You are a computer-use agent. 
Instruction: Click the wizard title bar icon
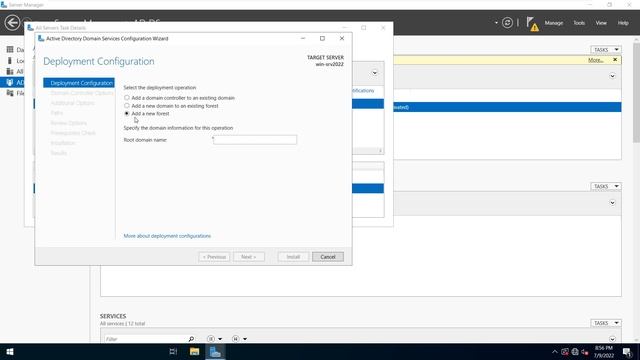tap(41, 38)
